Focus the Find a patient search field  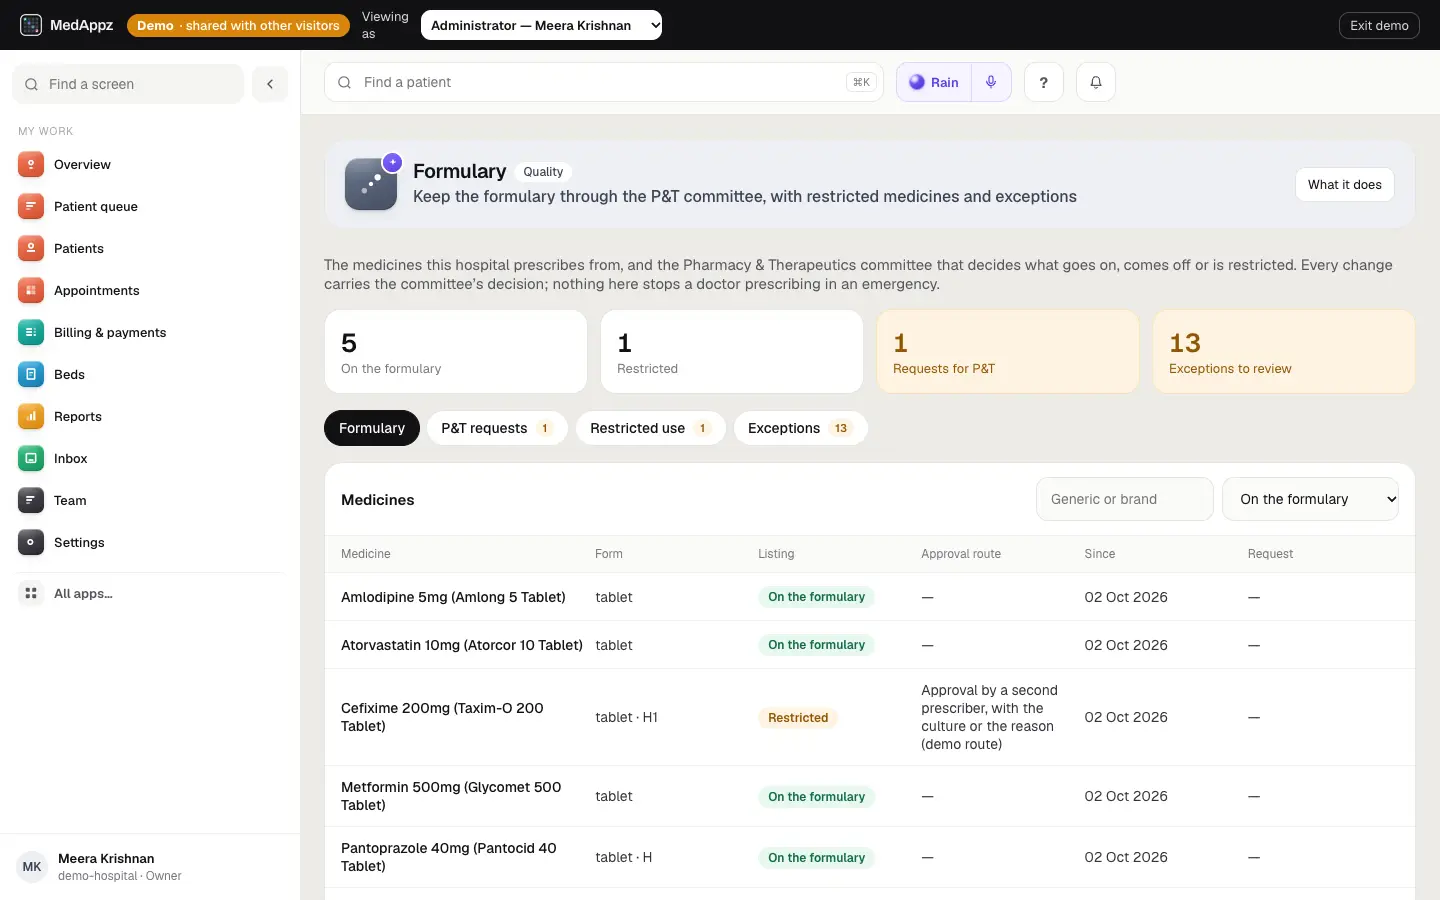tap(604, 82)
